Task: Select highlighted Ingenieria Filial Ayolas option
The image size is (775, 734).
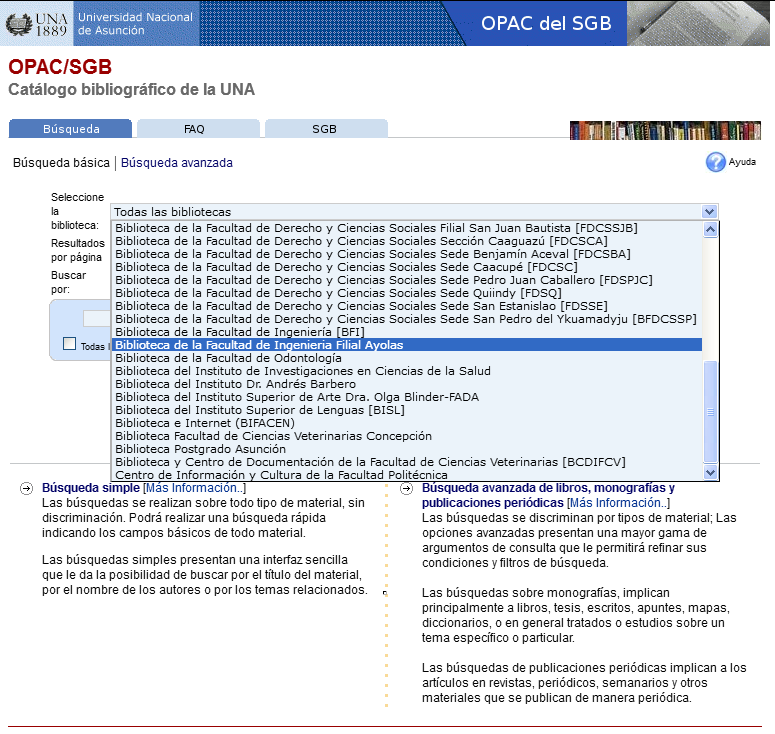Action: point(406,345)
